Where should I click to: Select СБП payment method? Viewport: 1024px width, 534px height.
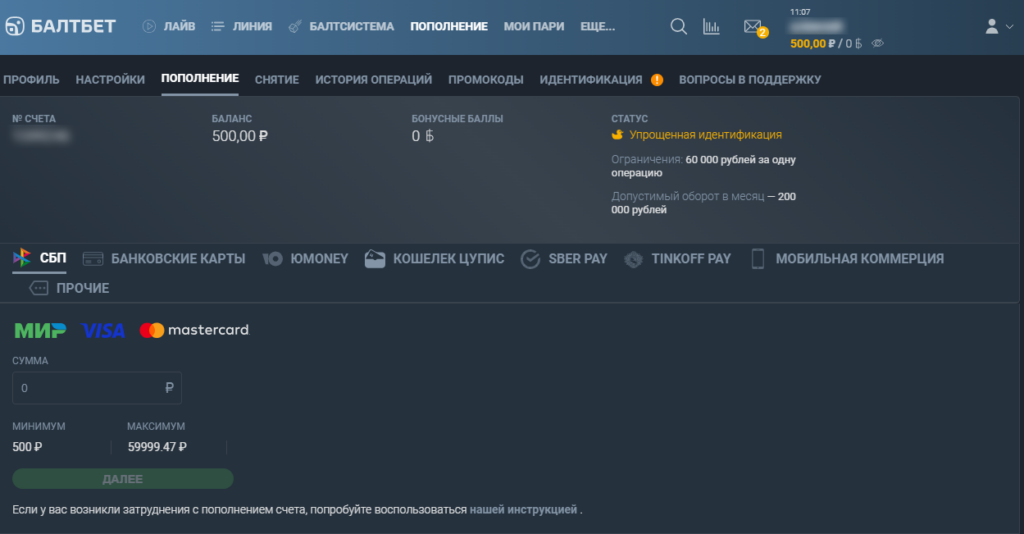pos(53,258)
